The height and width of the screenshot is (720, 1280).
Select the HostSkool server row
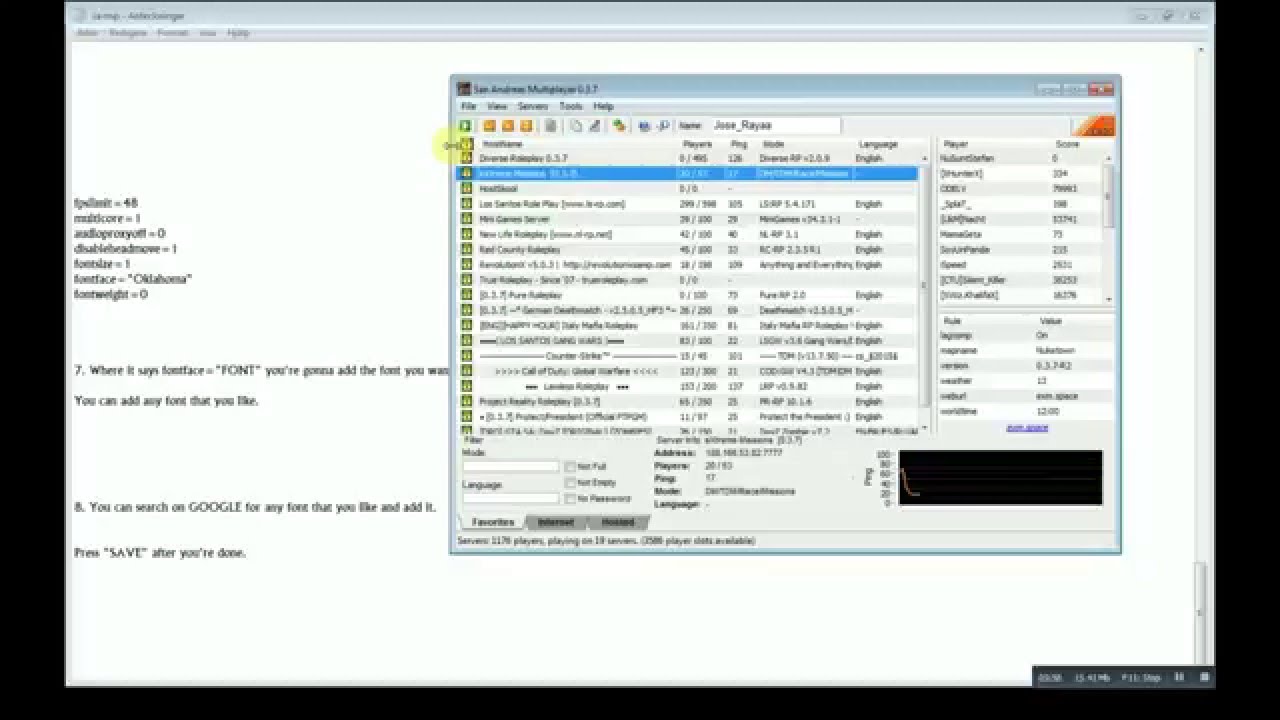pos(687,188)
